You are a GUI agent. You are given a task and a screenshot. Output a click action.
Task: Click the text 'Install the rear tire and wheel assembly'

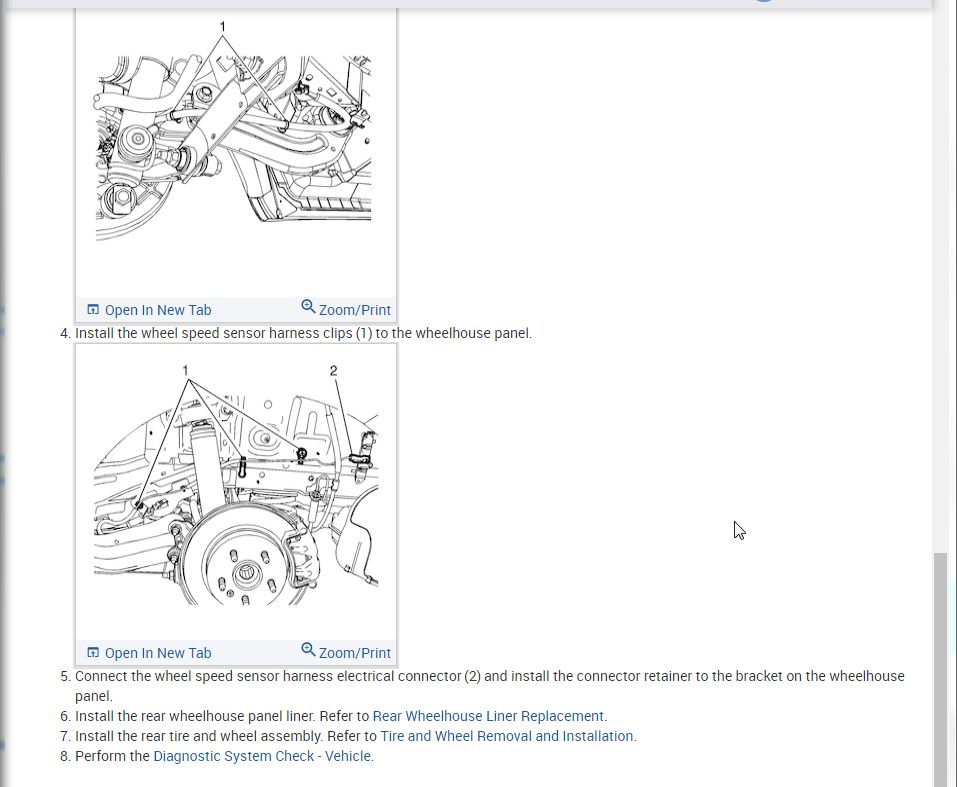pos(198,736)
